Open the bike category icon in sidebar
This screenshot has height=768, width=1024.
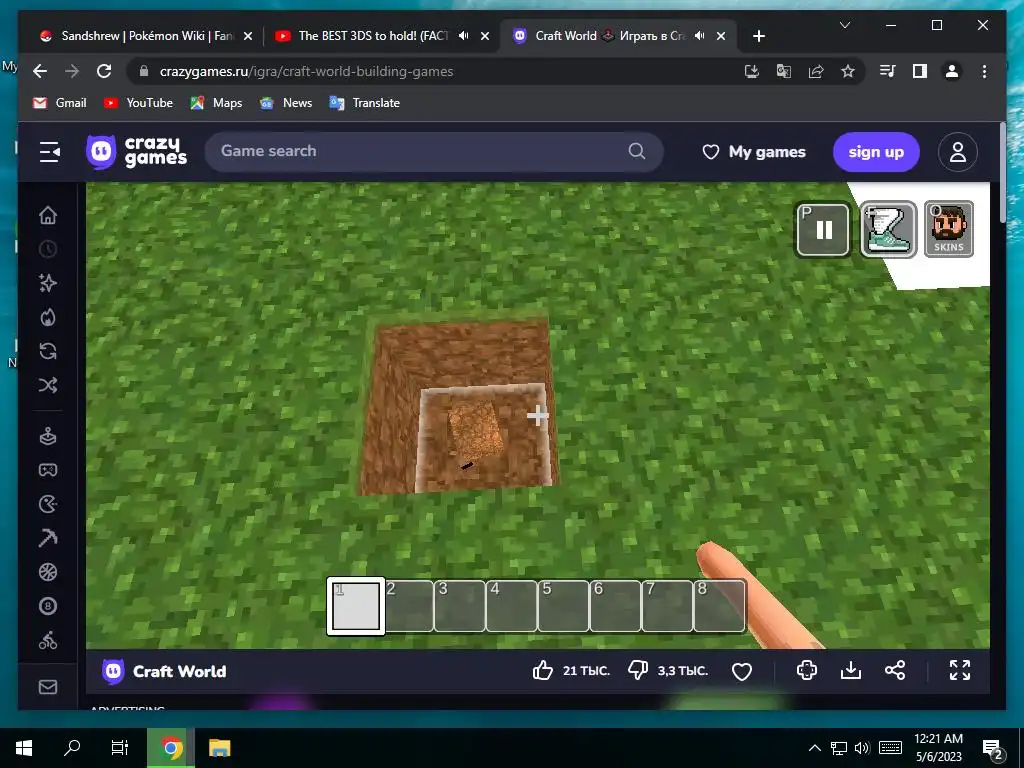click(x=48, y=640)
